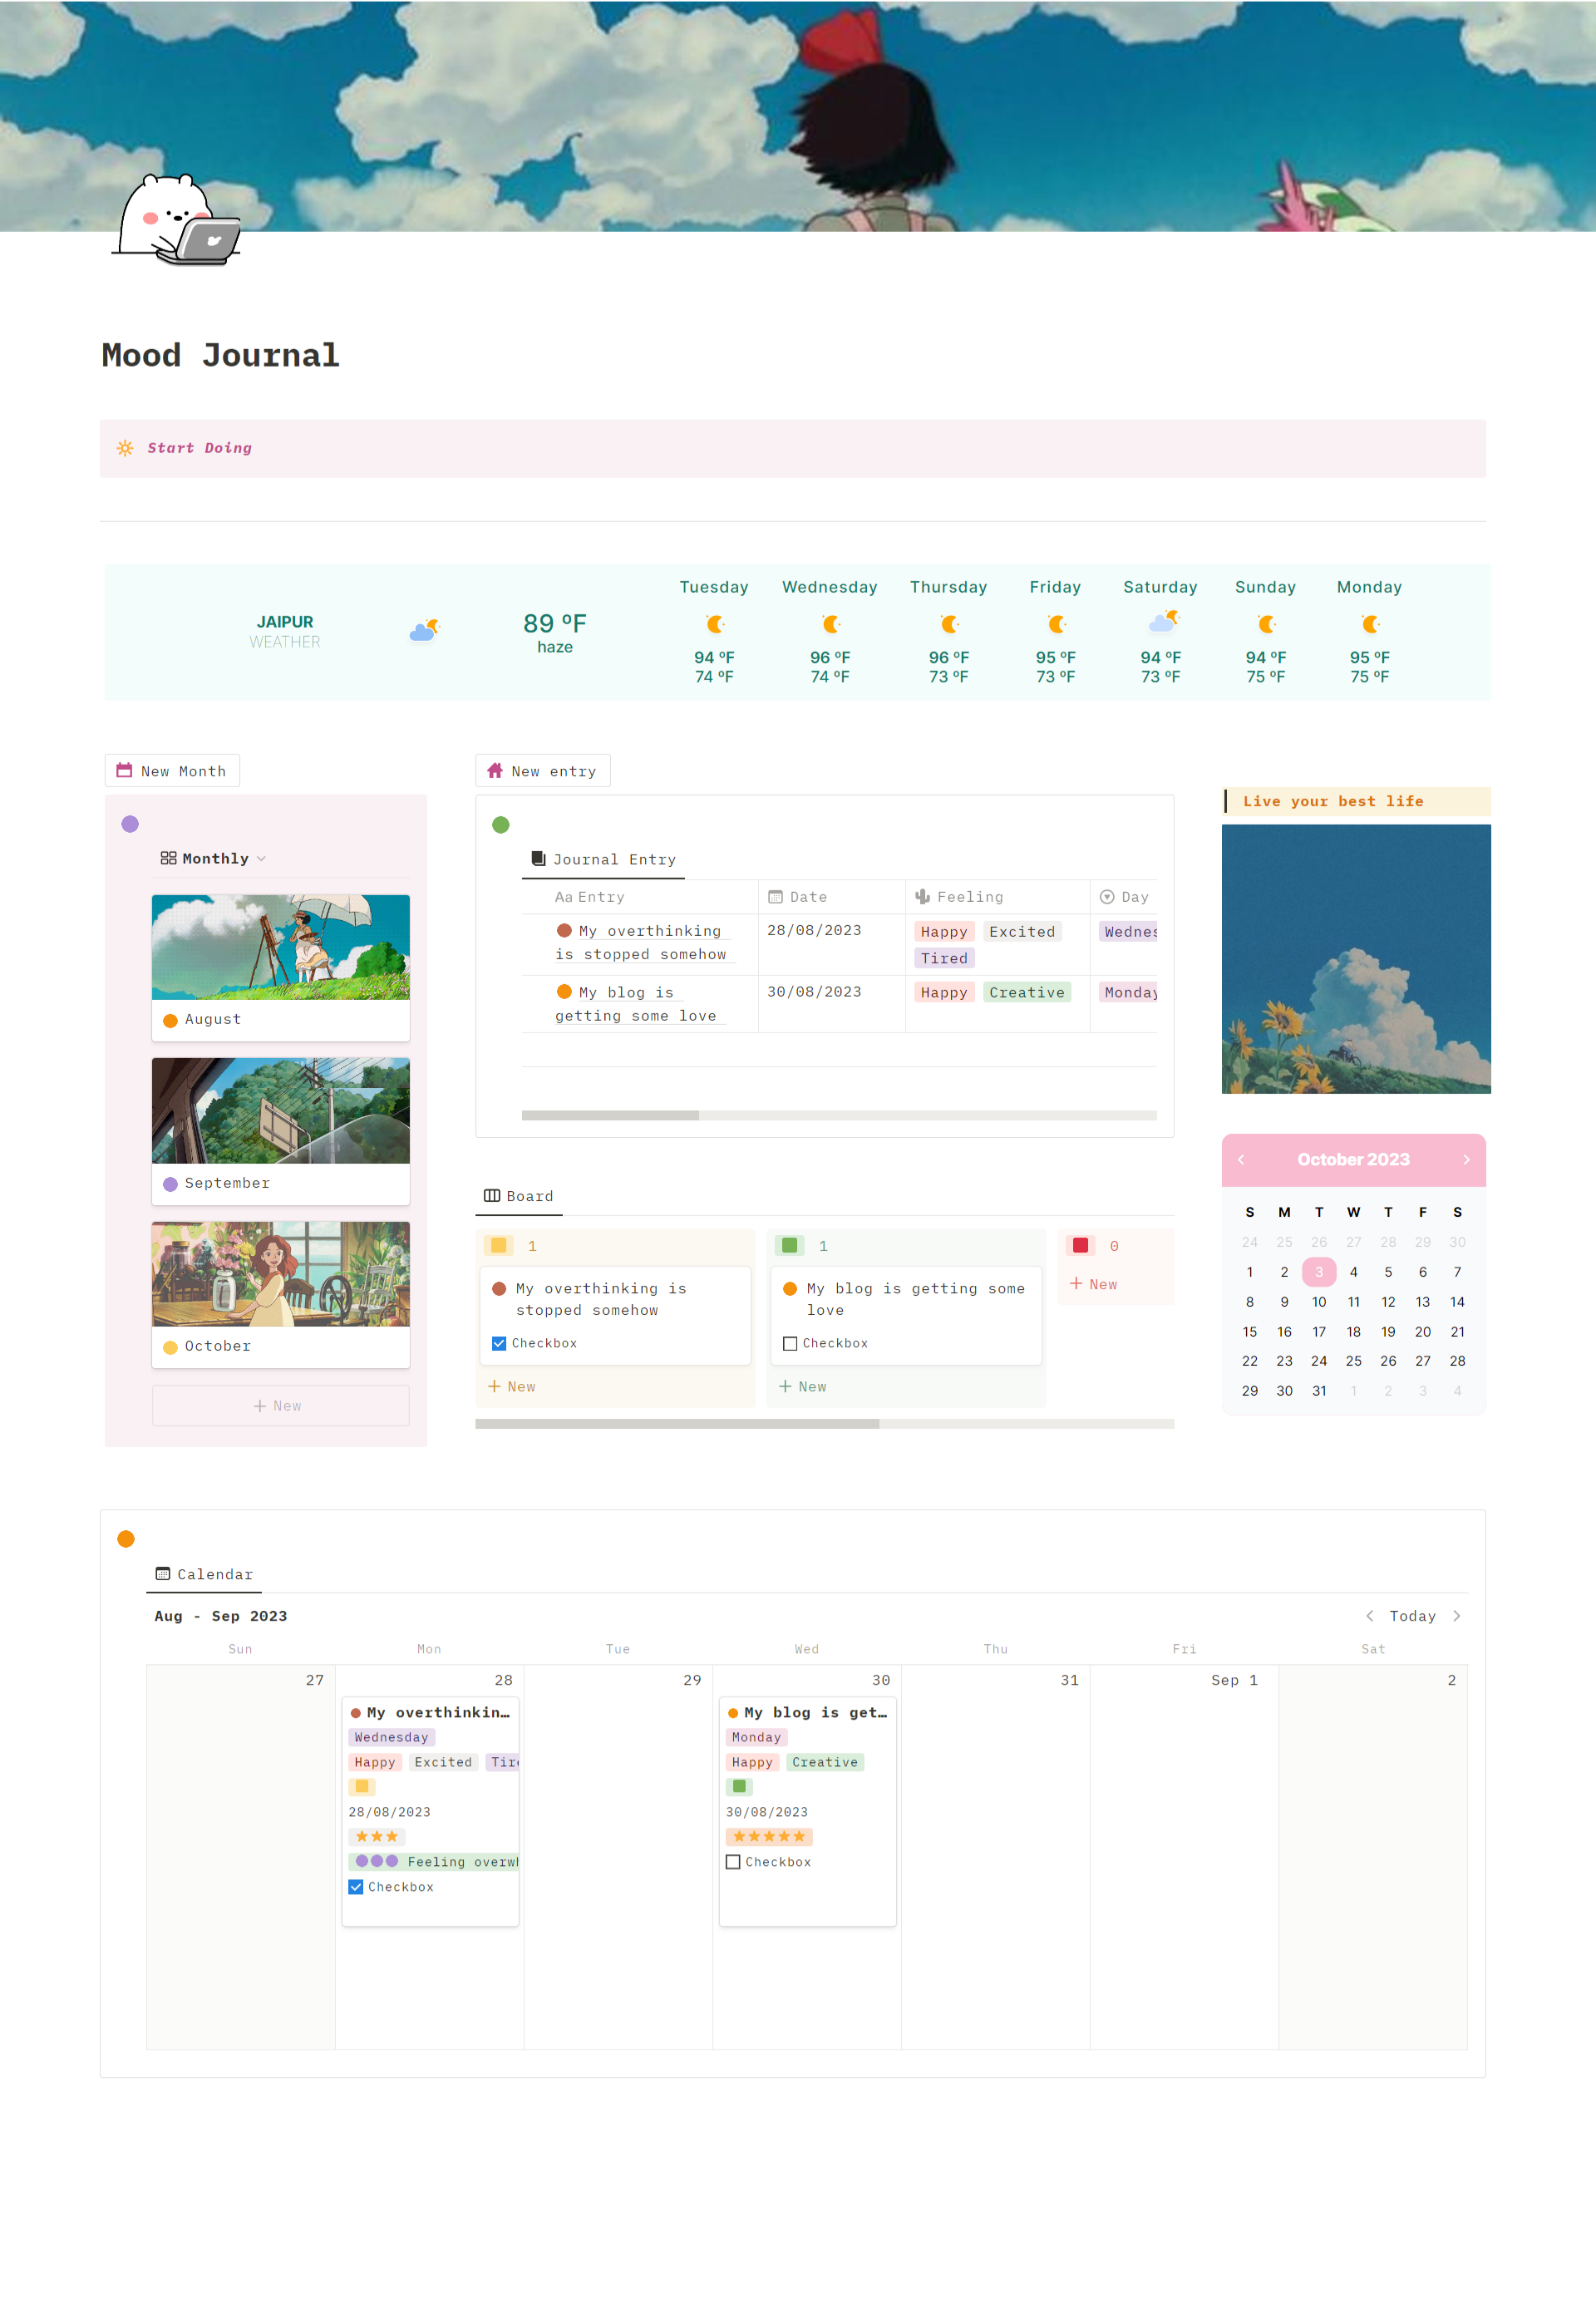Click the Today button in calendar
The height and width of the screenshot is (2309, 1596).
[1412, 1615]
